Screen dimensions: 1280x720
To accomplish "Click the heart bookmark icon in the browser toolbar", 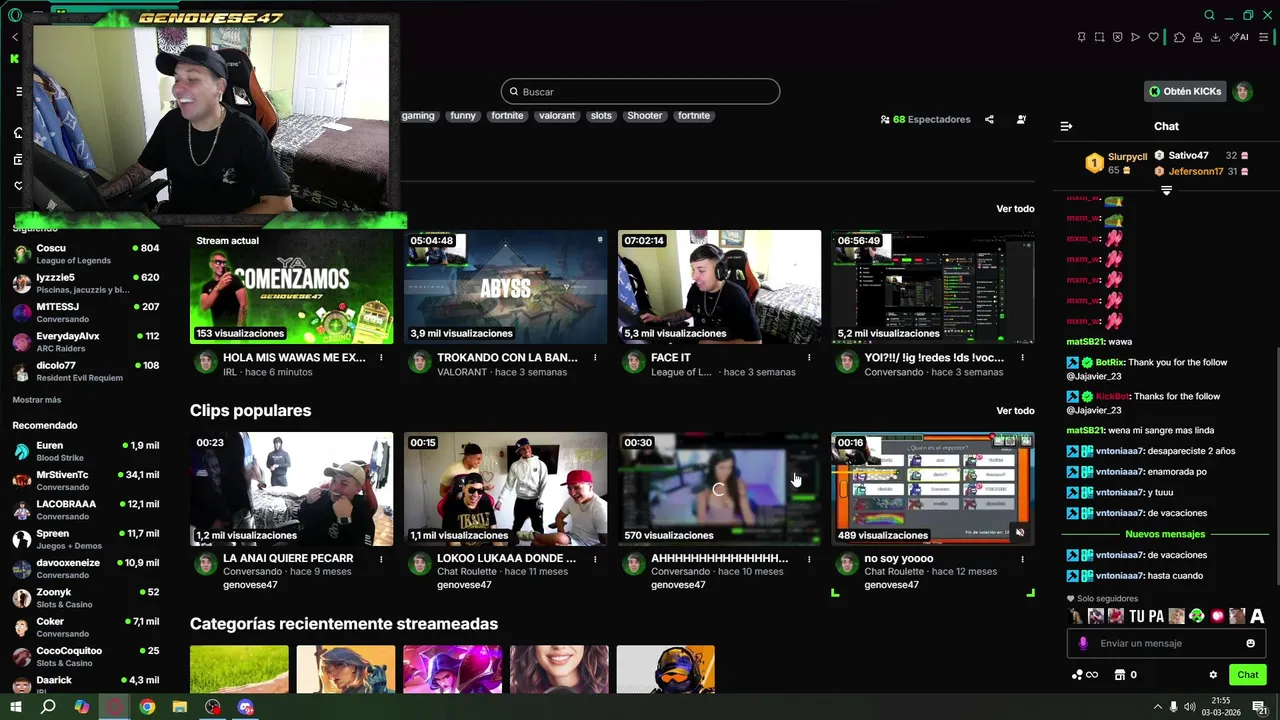I will click(x=1153, y=37).
